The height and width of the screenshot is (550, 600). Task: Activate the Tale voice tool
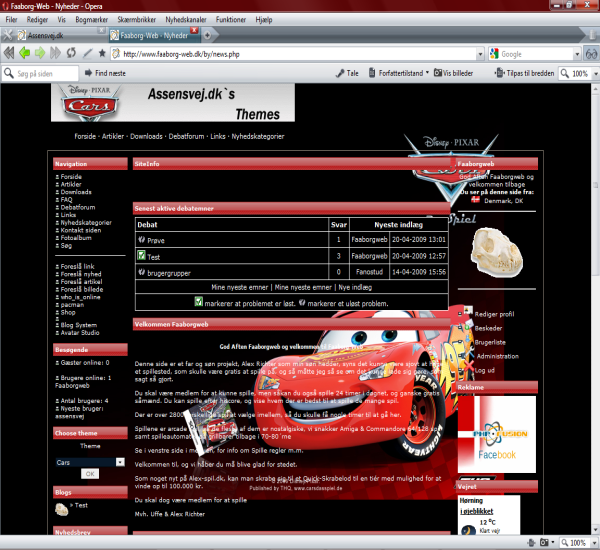tap(347, 73)
